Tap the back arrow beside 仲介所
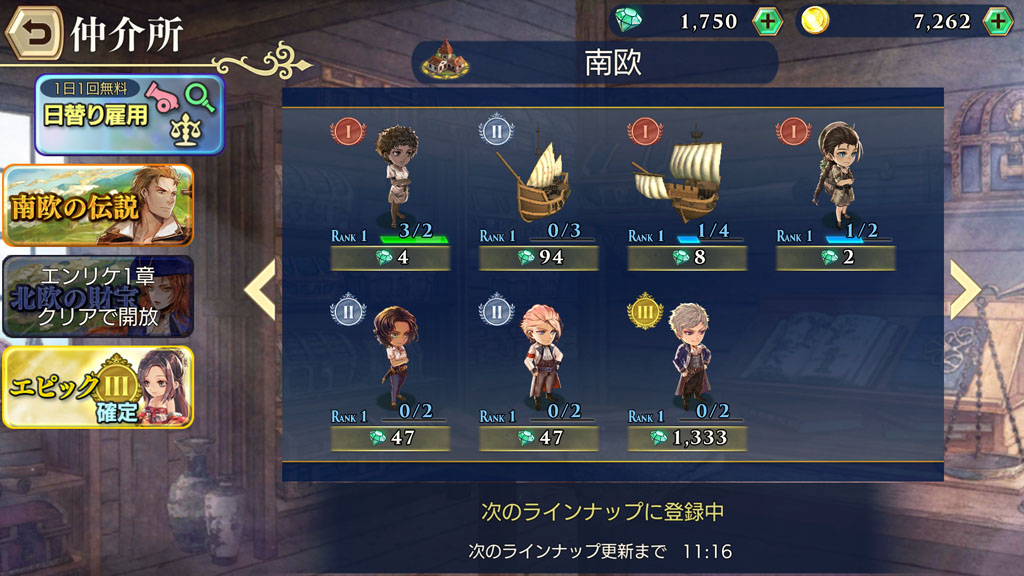 coord(34,33)
